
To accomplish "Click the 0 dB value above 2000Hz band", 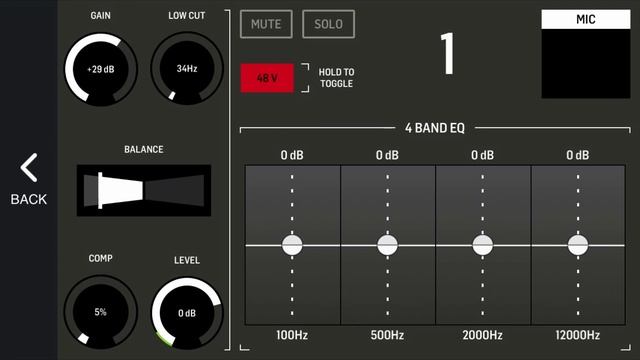I will click(482, 155).
